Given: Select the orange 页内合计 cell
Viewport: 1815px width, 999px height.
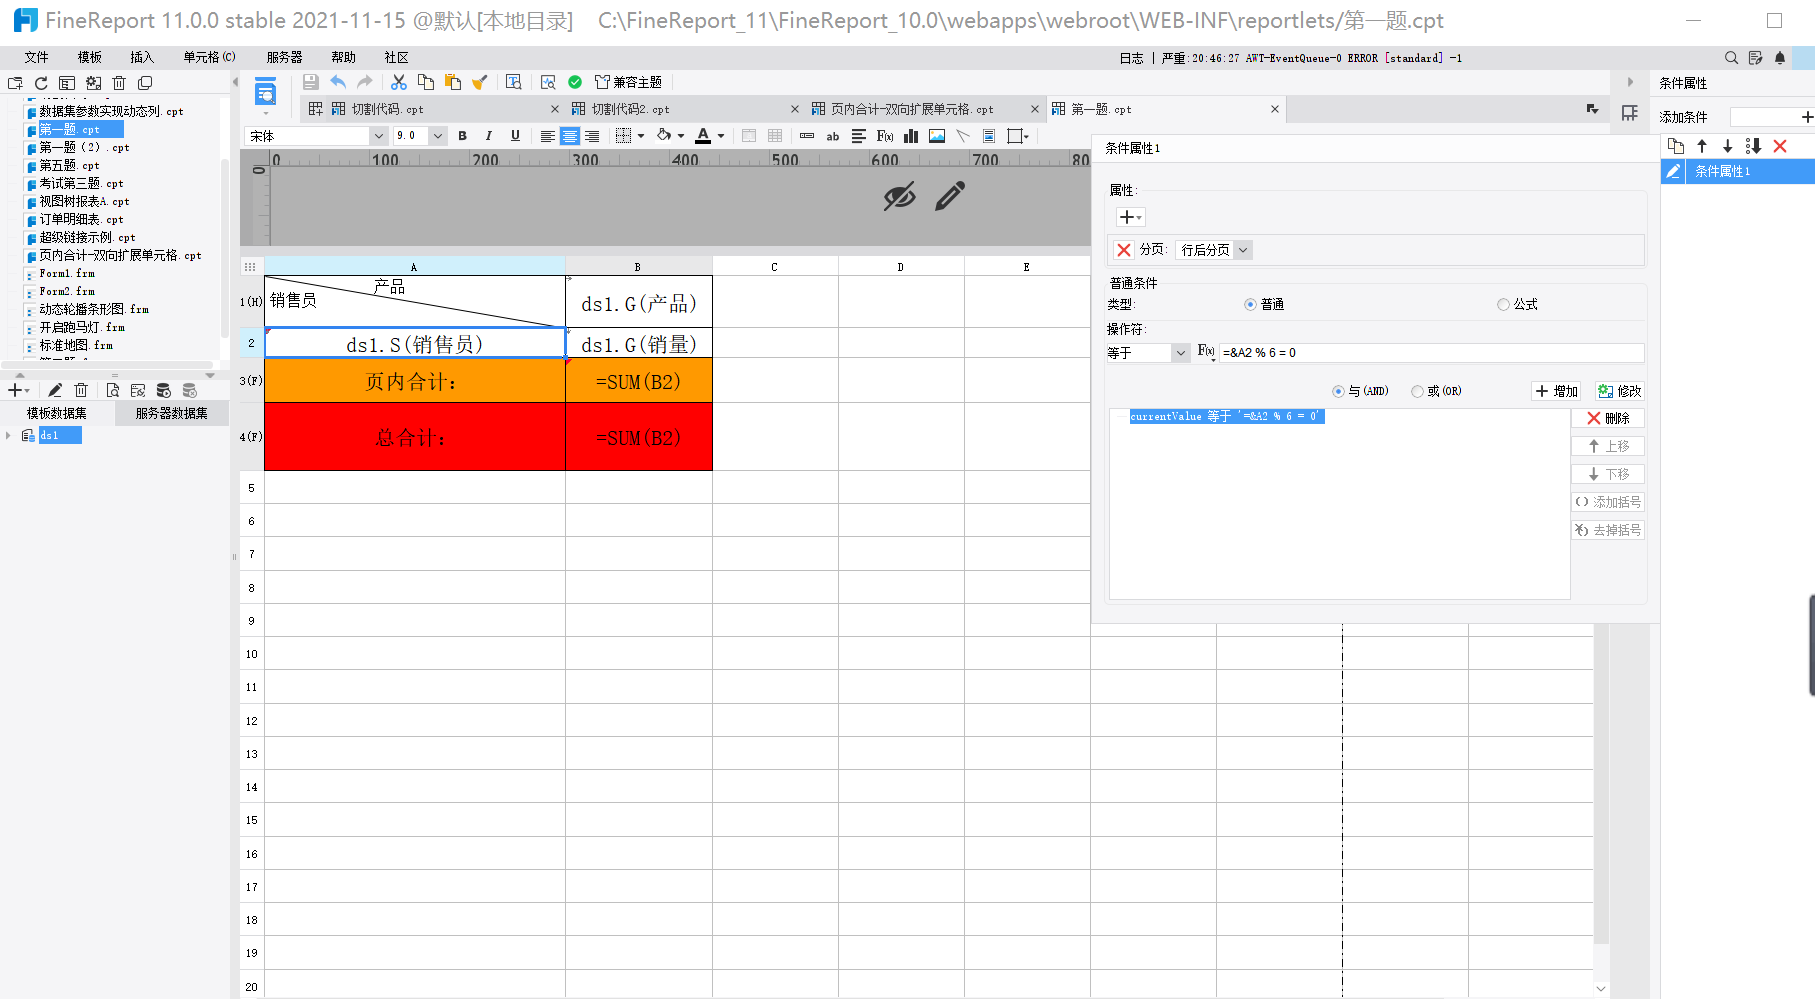Looking at the screenshot, I should point(414,381).
